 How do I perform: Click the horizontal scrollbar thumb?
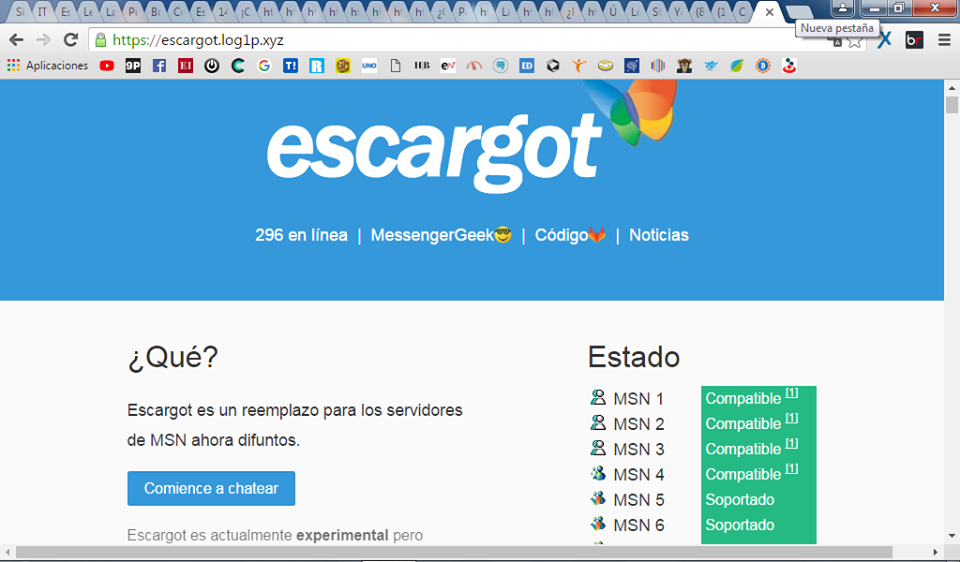pyautogui.click(x=454, y=552)
